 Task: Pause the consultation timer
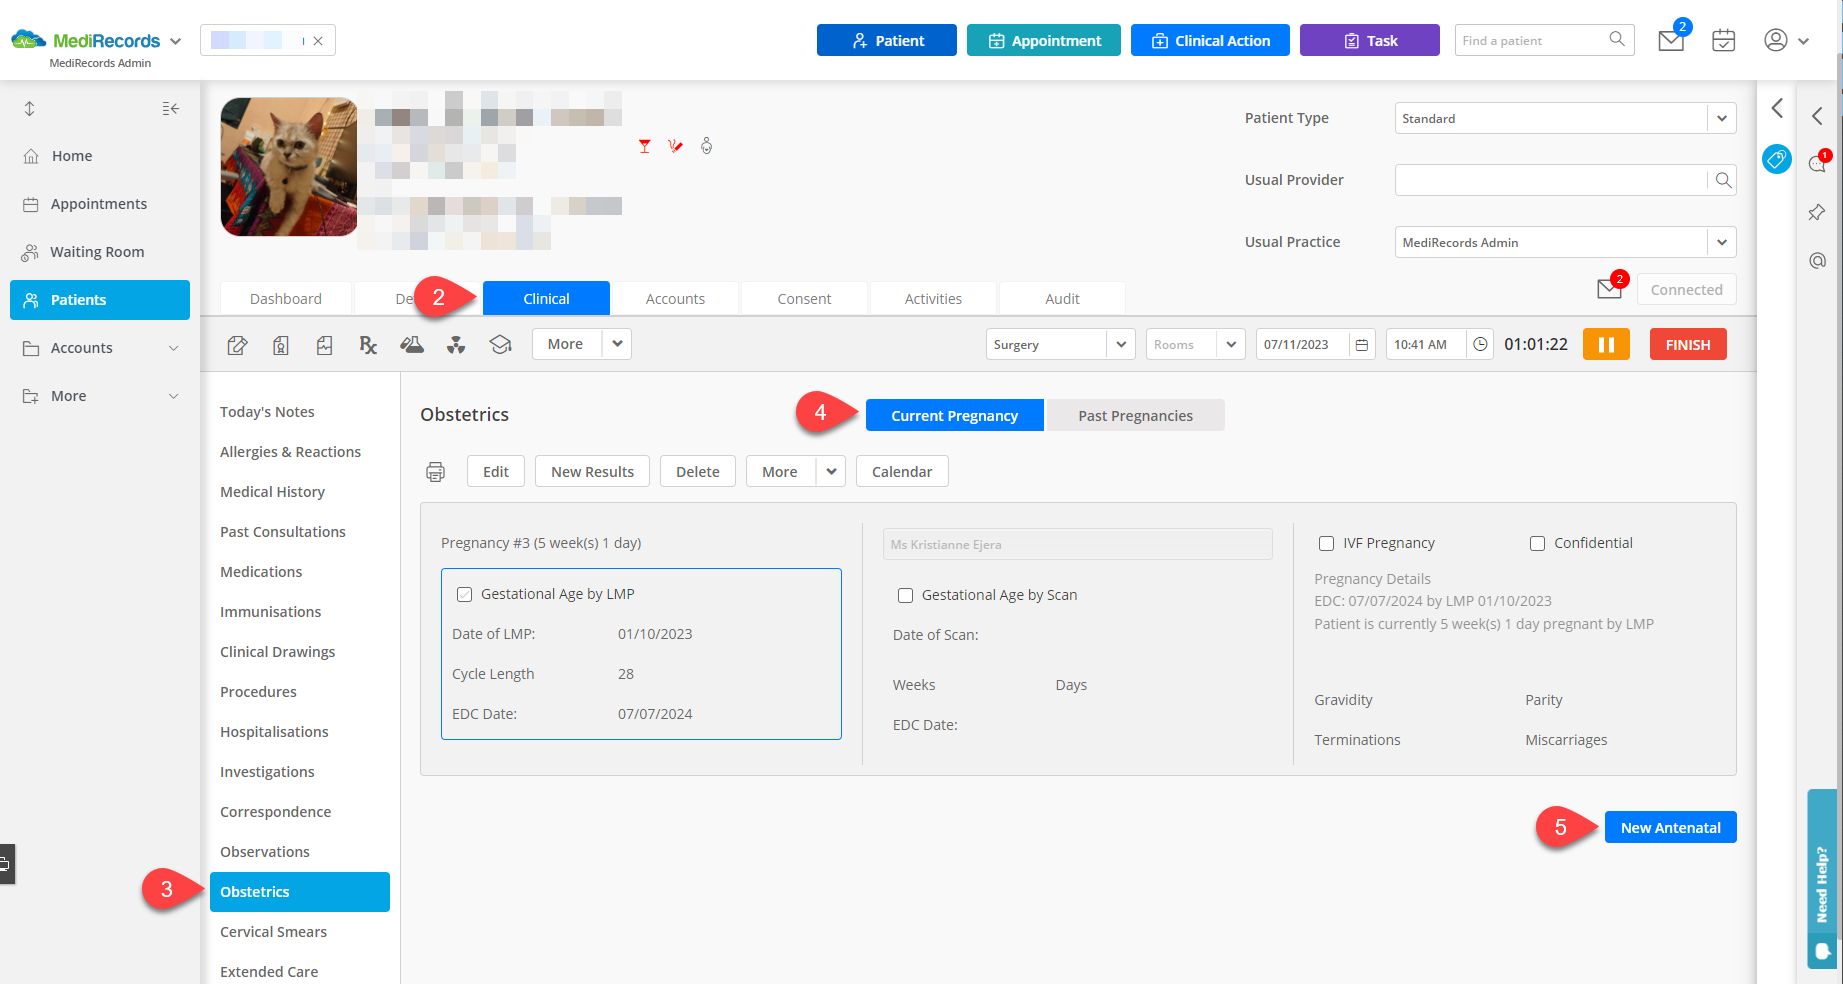click(x=1605, y=345)
